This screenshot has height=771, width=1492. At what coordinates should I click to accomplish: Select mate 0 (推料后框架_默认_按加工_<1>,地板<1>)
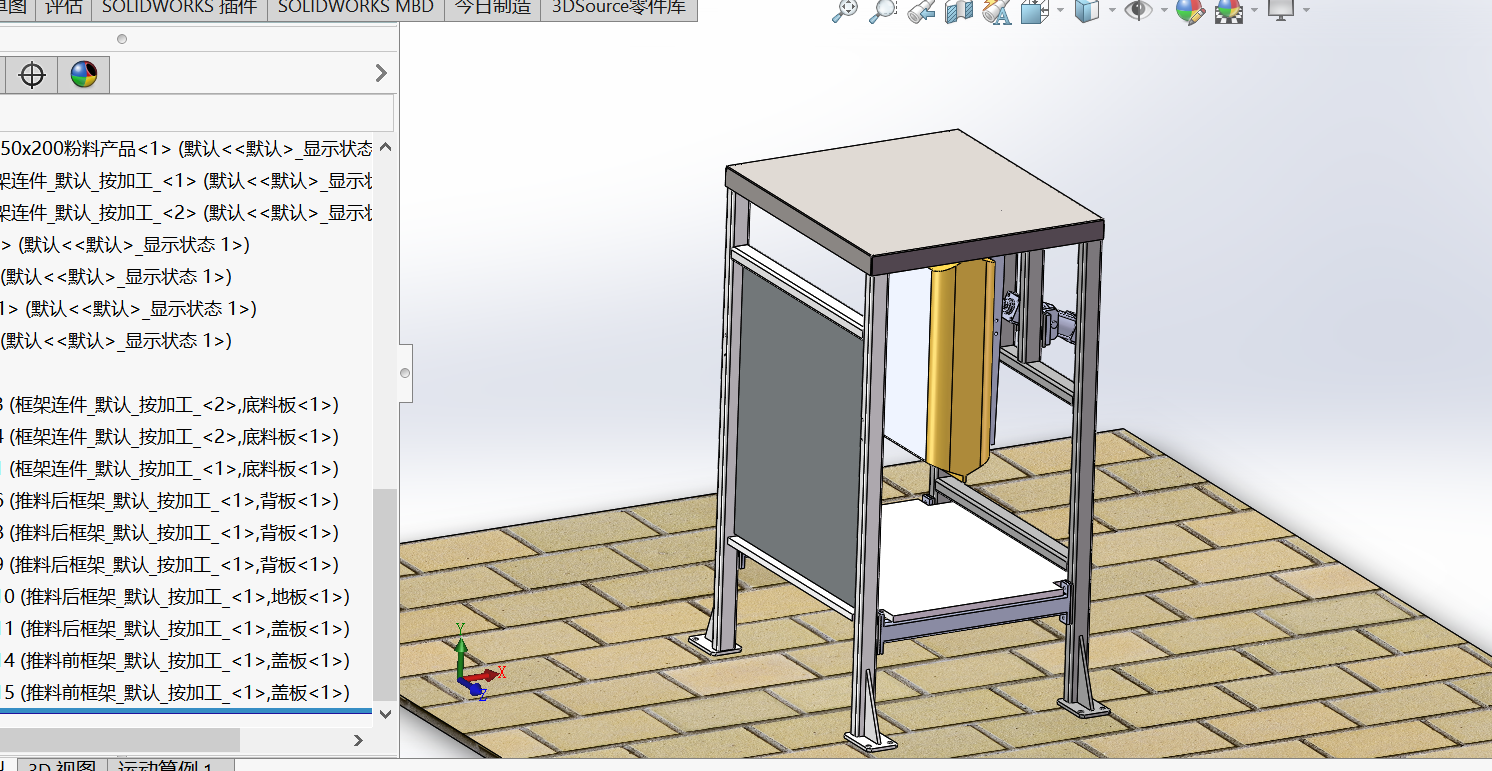tap(175, 597)
